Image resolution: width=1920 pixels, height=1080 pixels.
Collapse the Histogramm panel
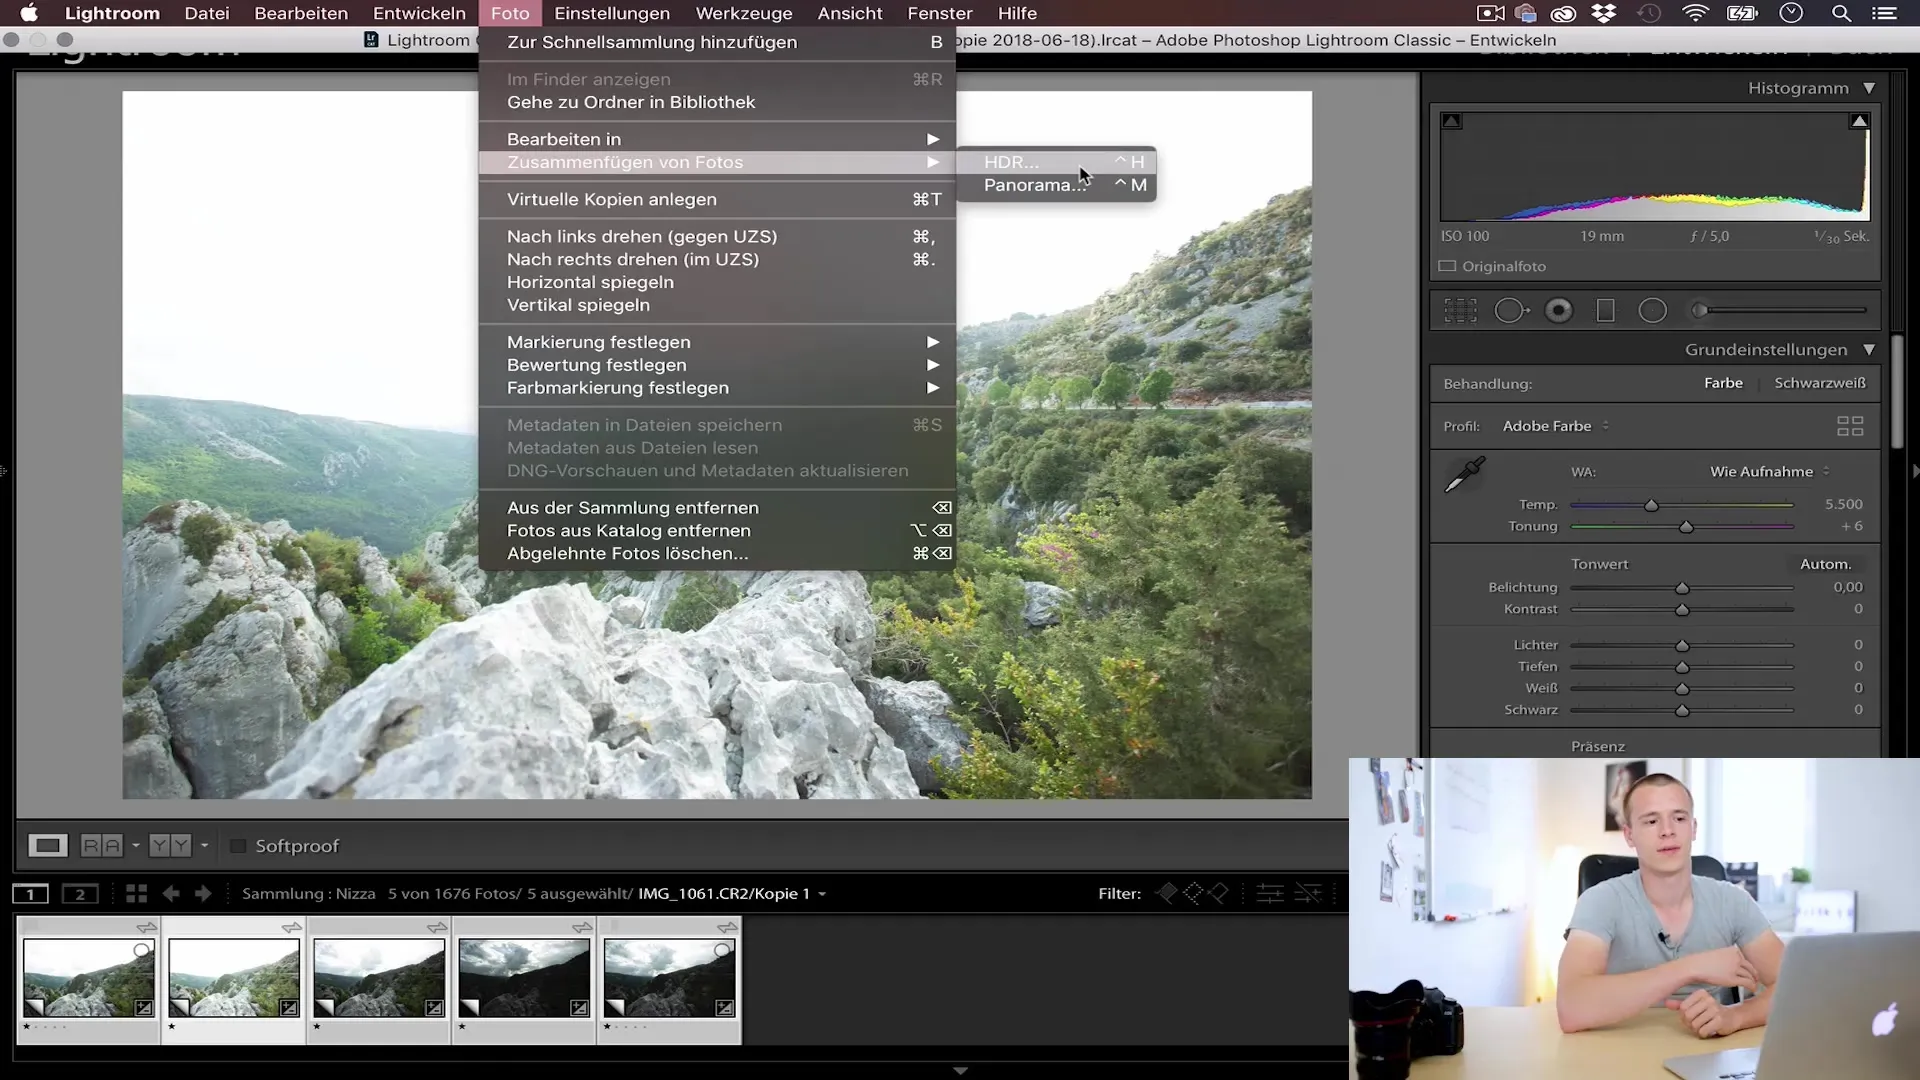tap(1869, 88)
